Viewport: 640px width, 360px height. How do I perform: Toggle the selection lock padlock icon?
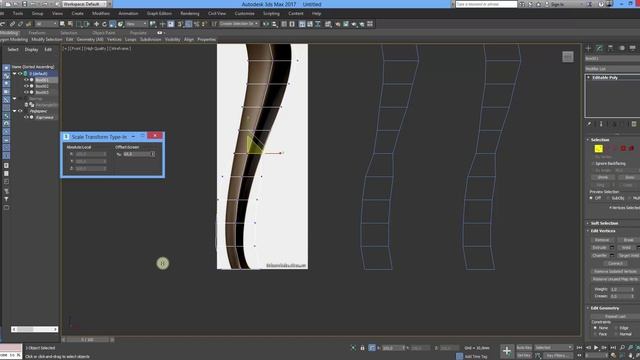click(x=362, y=348)
